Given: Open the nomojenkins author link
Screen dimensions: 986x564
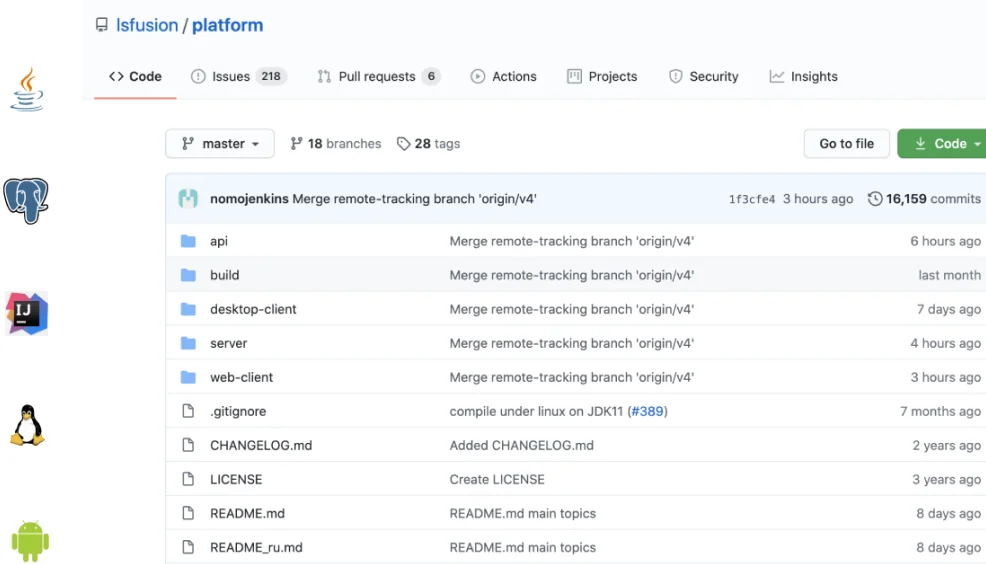Looking at the screenshot, I should coord(249,199).
